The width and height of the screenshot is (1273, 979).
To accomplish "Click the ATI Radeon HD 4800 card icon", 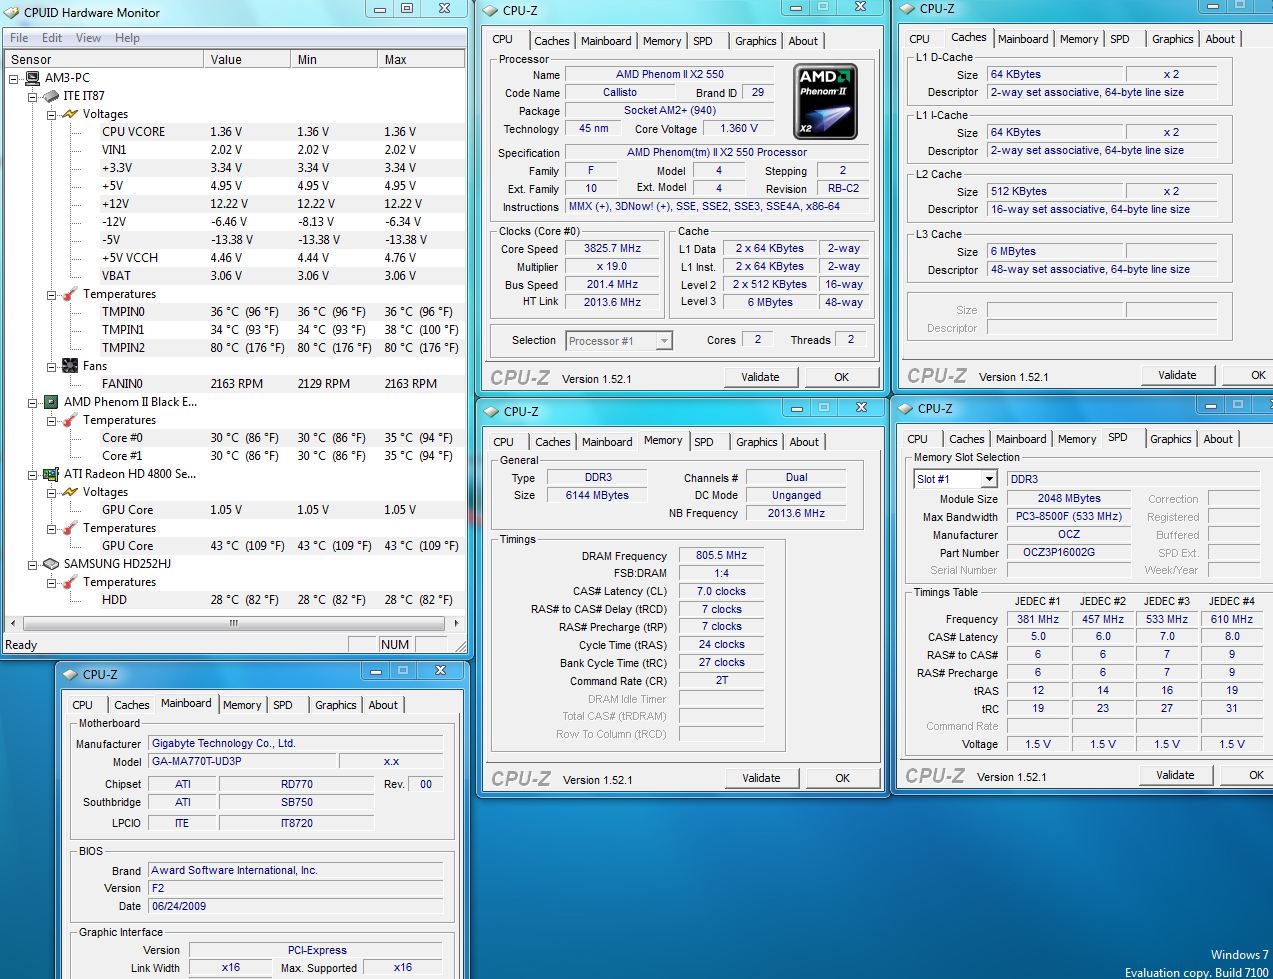I will [x=51, y=474].
